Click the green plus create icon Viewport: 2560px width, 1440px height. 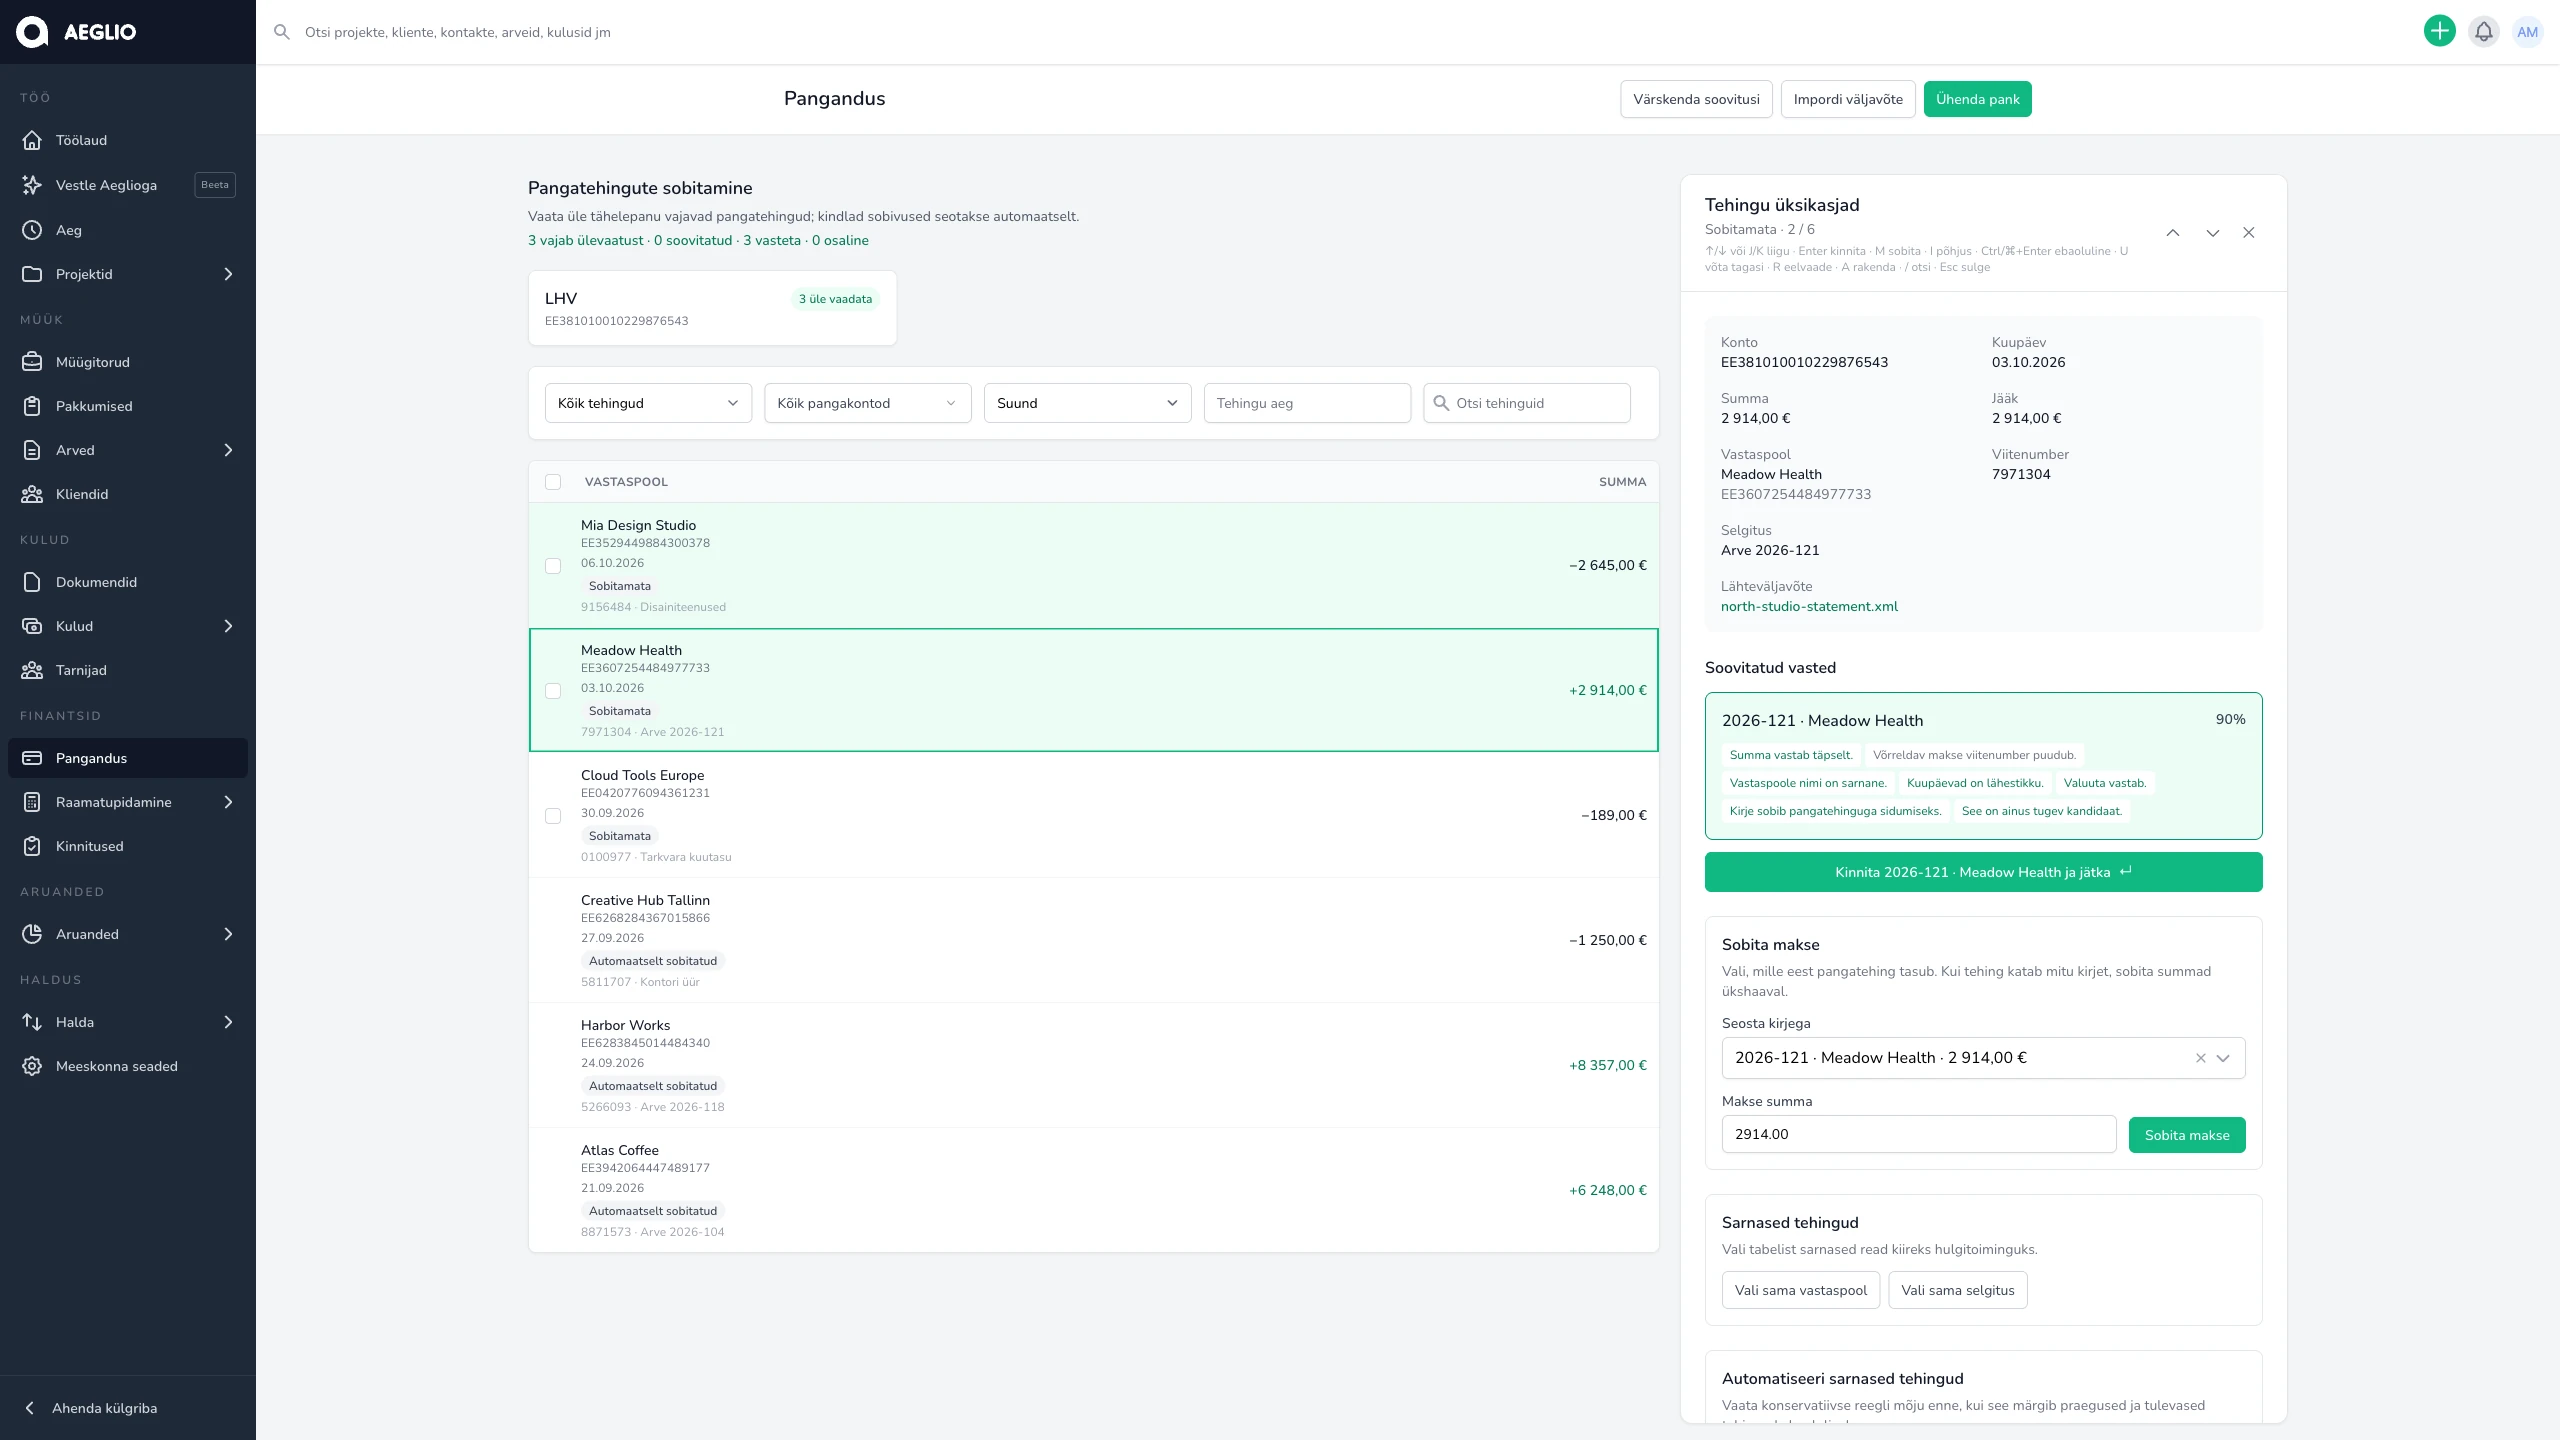2439,32
